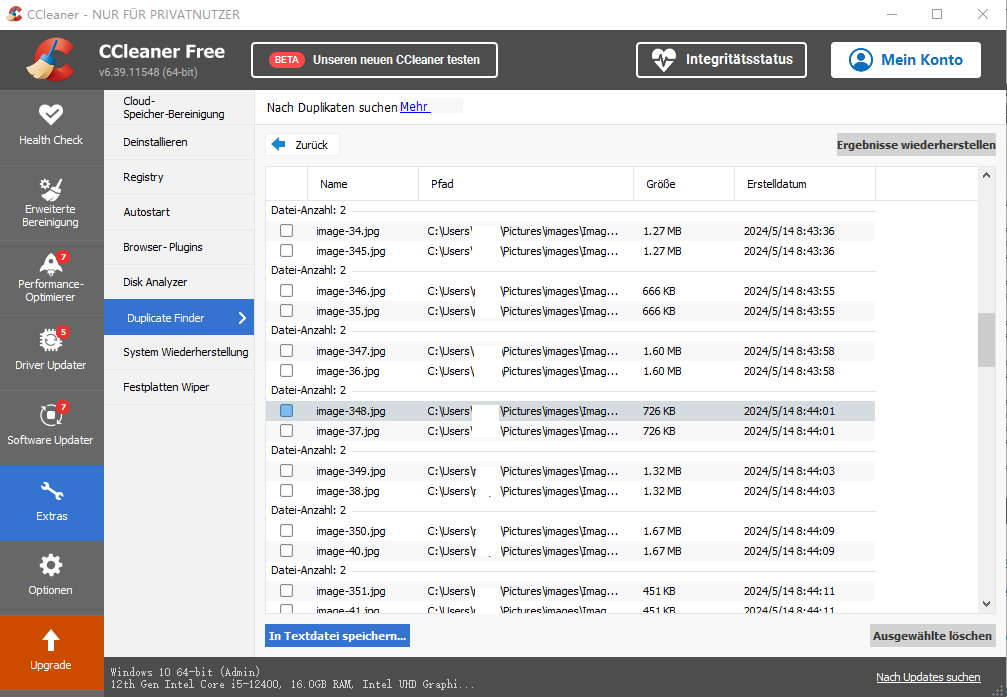This screenshot has height=697, width=1007.
Task: Select the checkbox next to image-34.jpg
Action: (287, 230)
